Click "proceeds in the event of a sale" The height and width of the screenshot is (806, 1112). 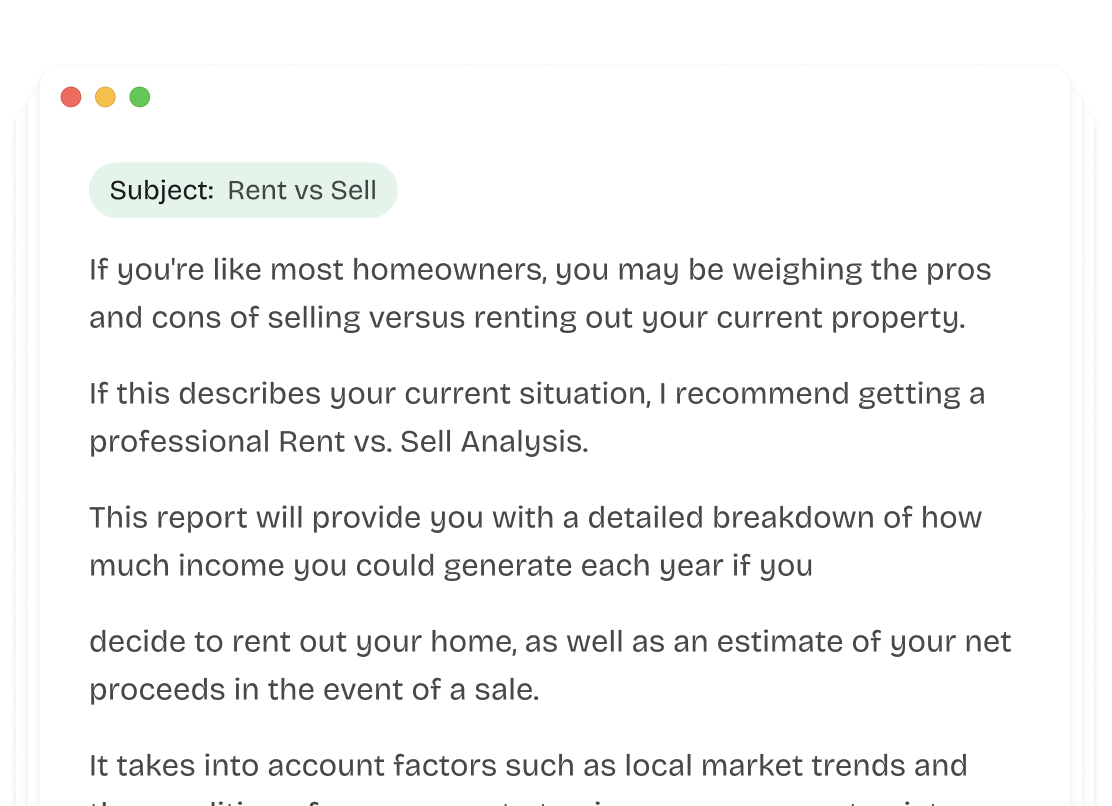[314, 690]
